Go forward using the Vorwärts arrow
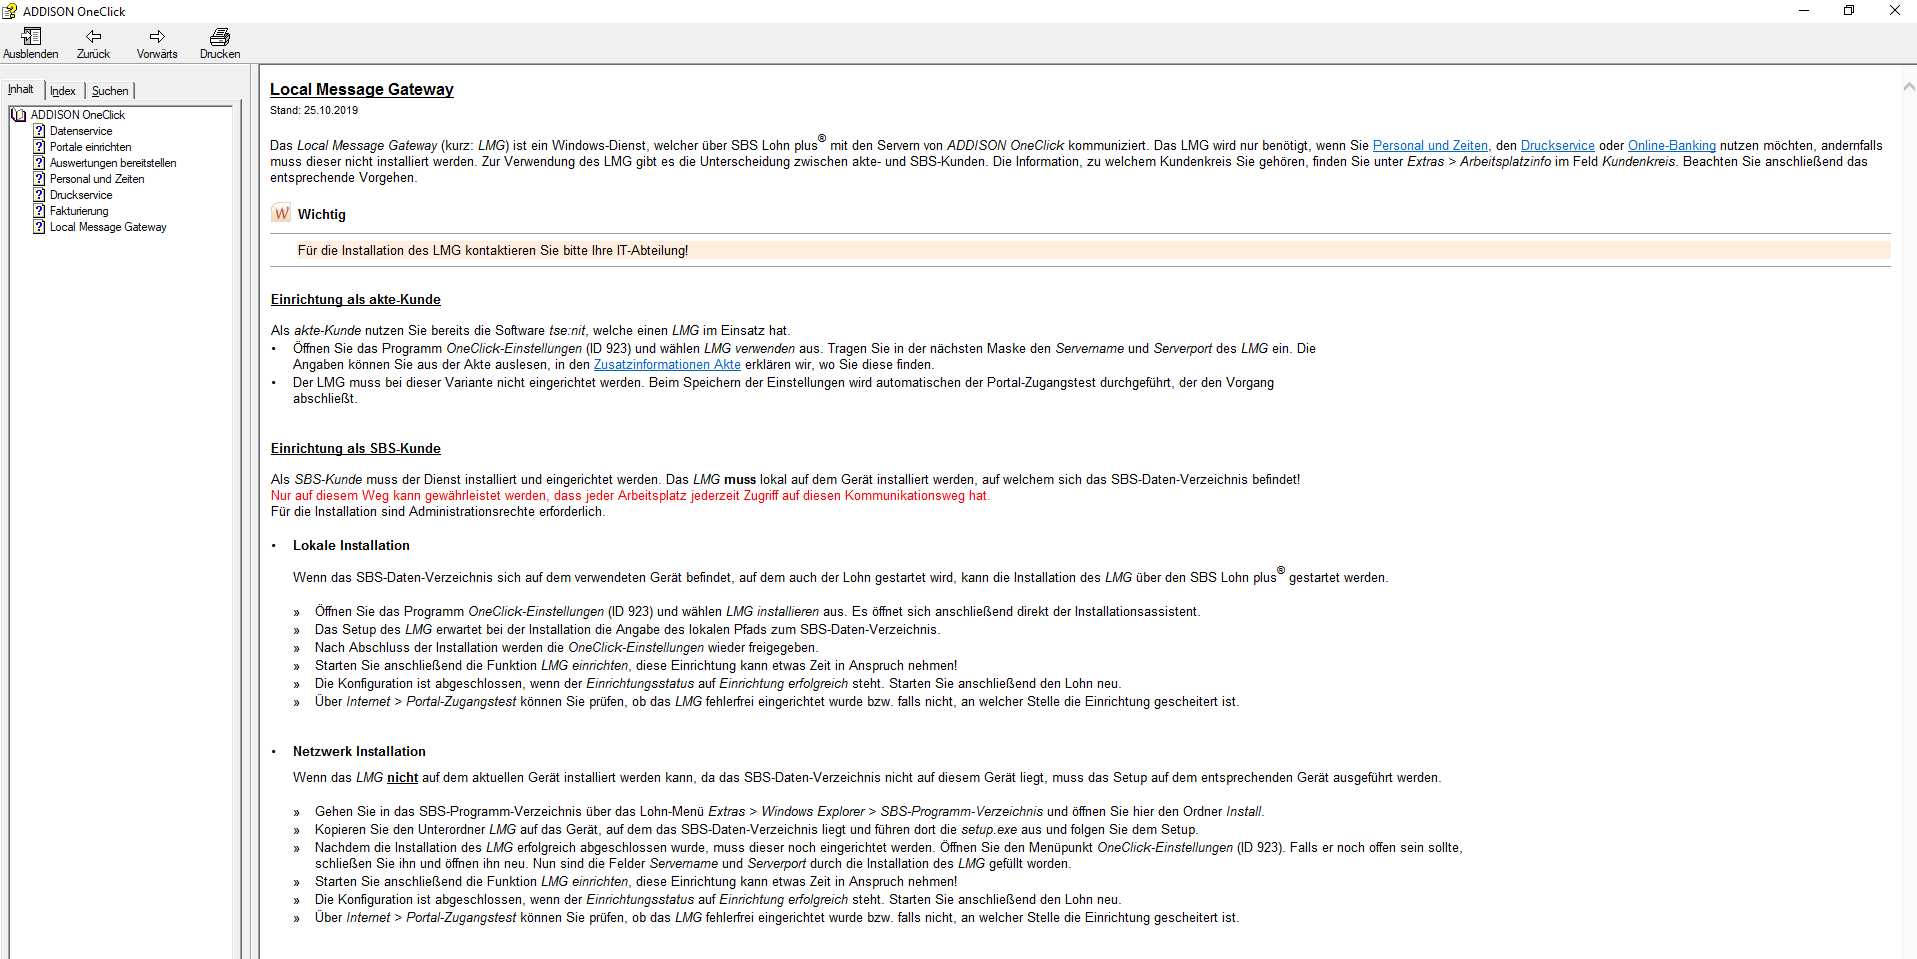This screenshot has height=959, width=1917. click(x=157, y=44)
